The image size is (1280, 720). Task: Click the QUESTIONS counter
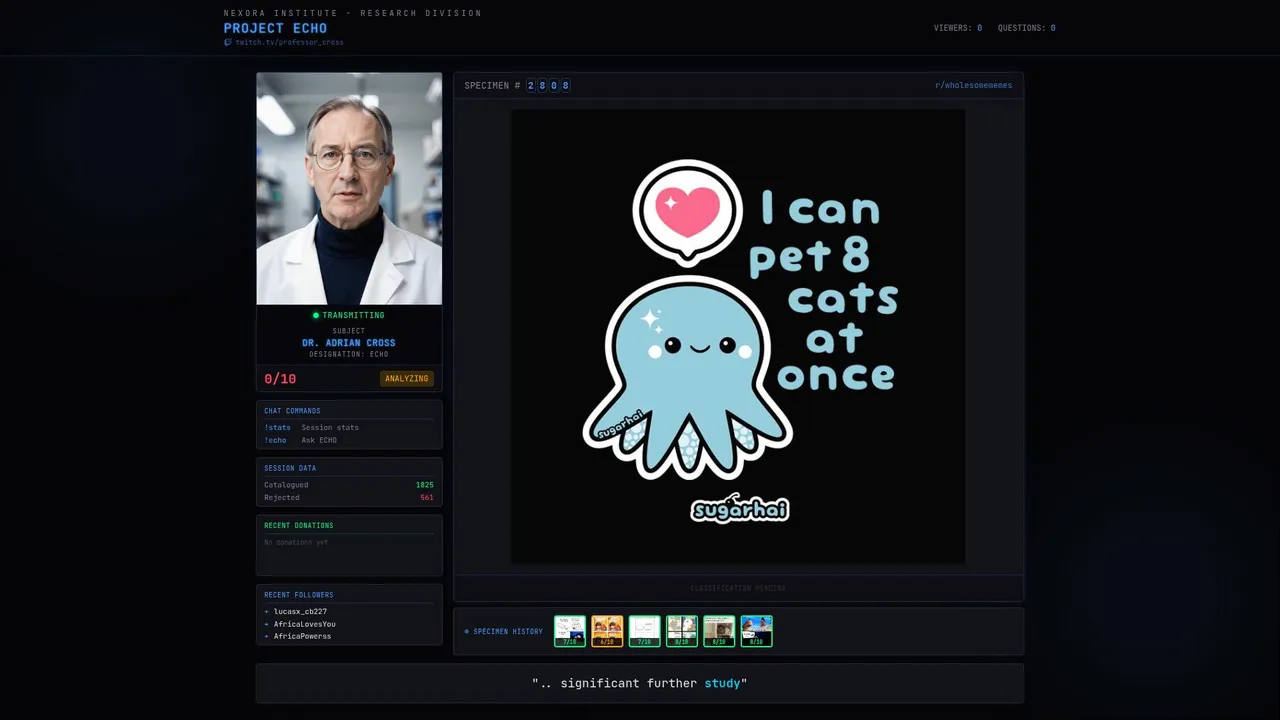1026,28
